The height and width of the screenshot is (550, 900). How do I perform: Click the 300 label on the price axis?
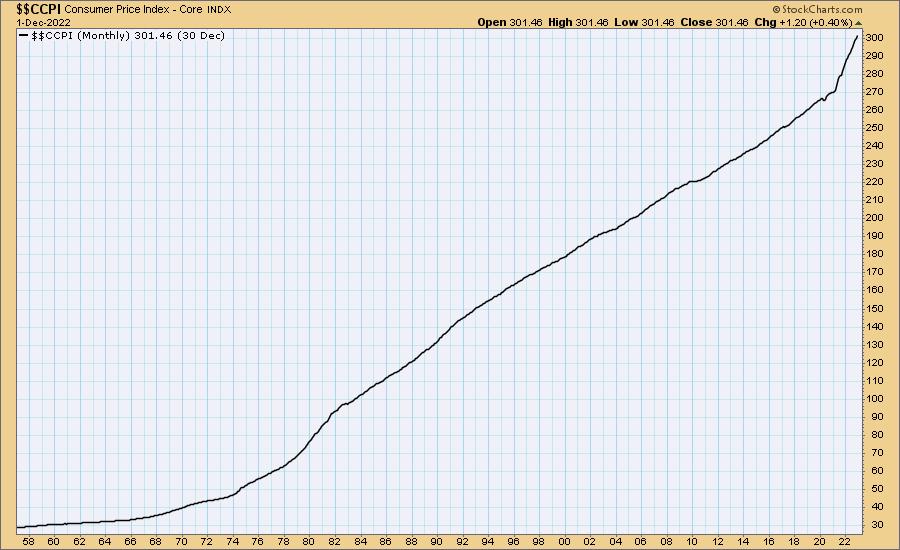pos(875,38)
